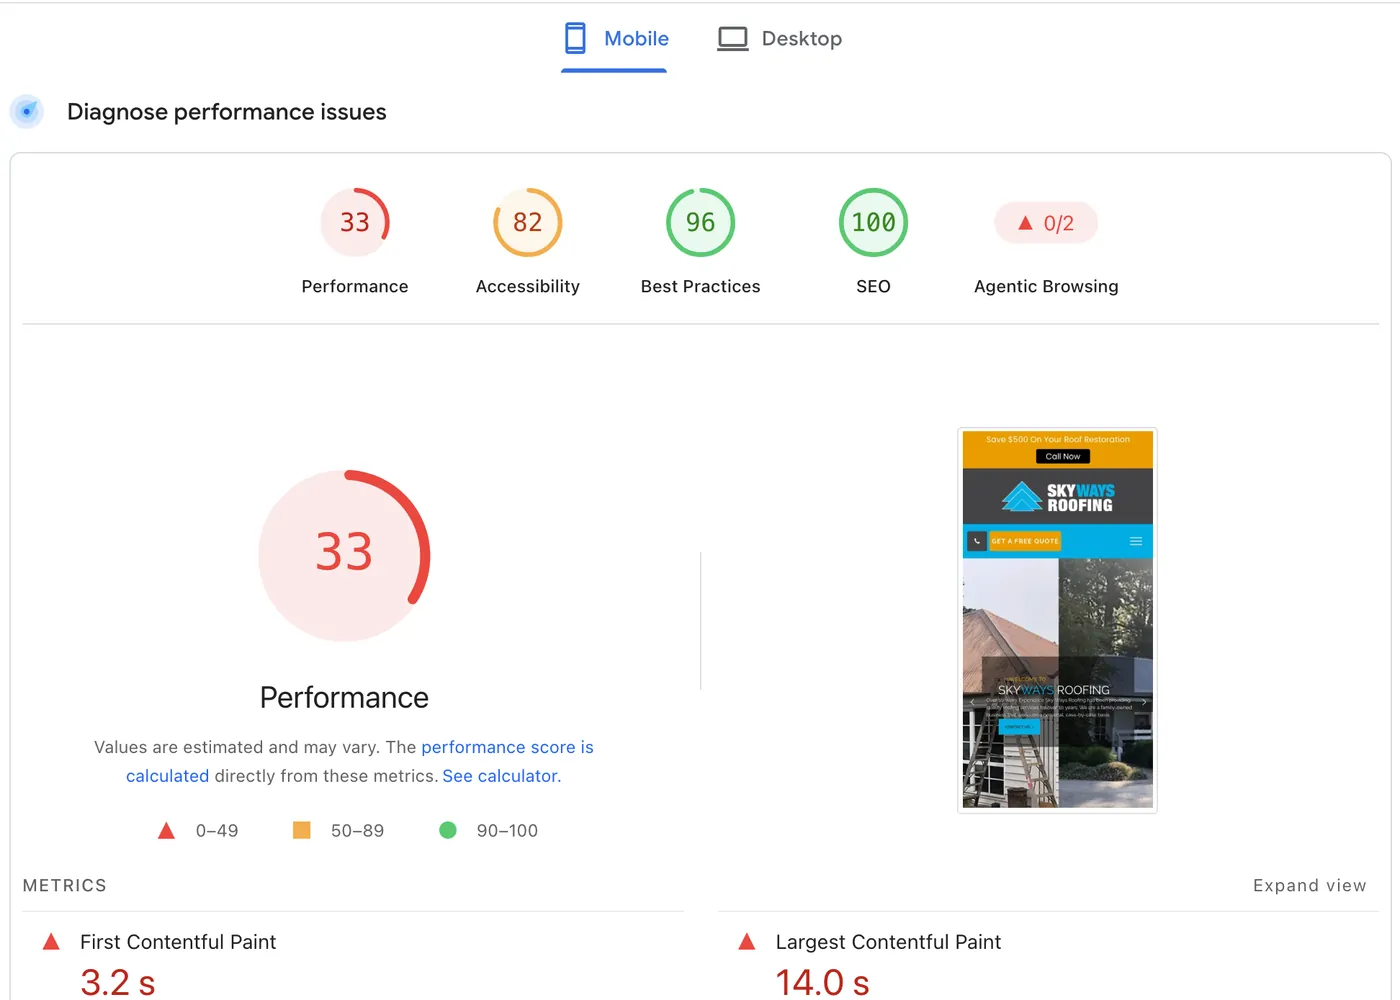This screenshot has width=1400, height=1000.
Task: Click the blue Lighthouse diagnose icon
Action: (27, 111)
